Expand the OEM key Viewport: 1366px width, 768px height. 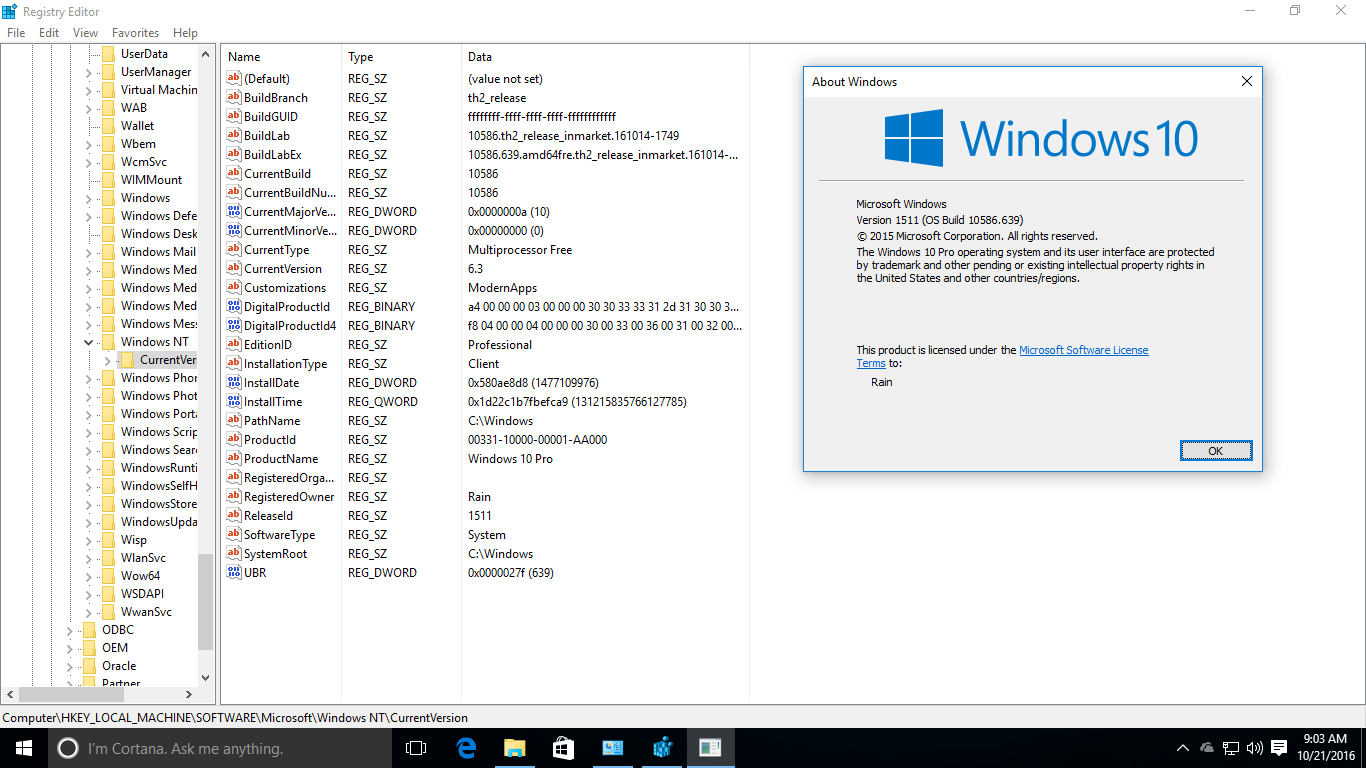coord(69,648)
